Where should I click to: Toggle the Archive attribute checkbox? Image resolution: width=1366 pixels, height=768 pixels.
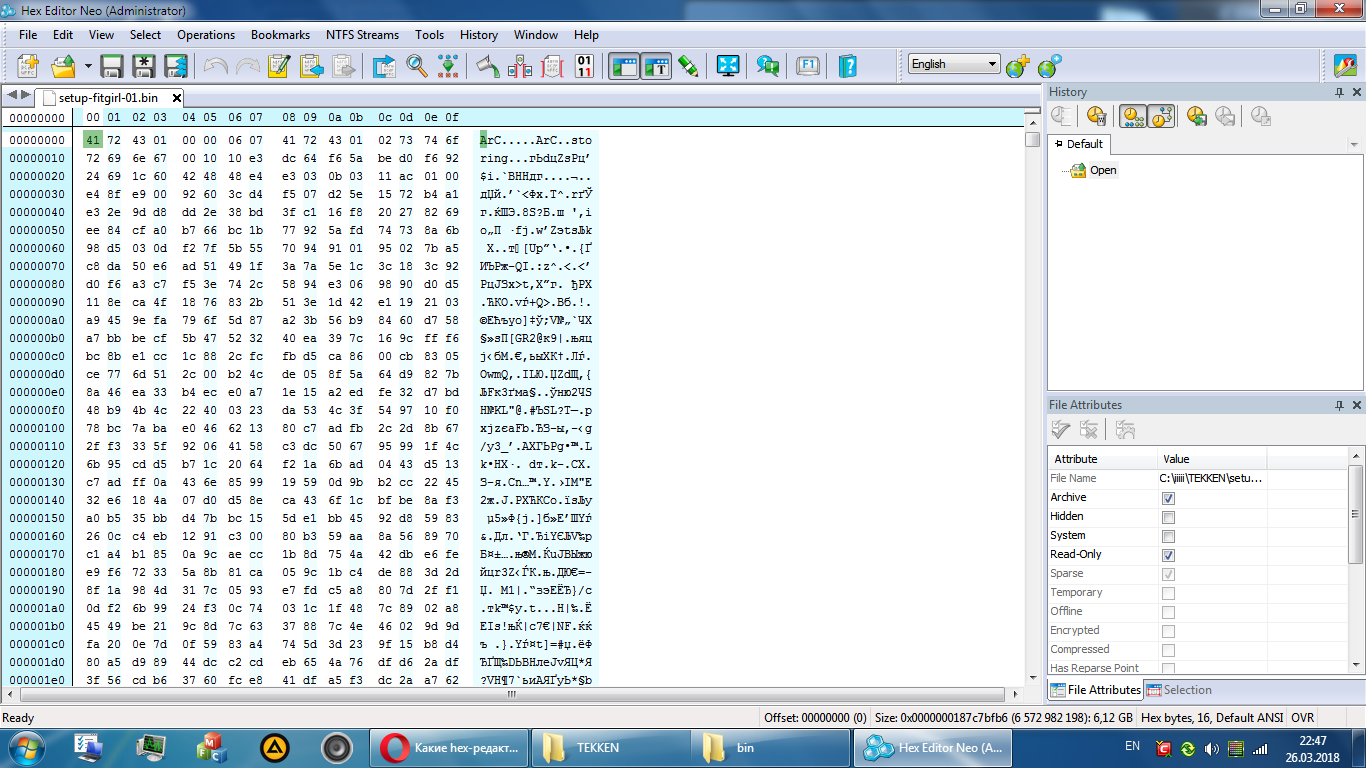(1168, 498)
